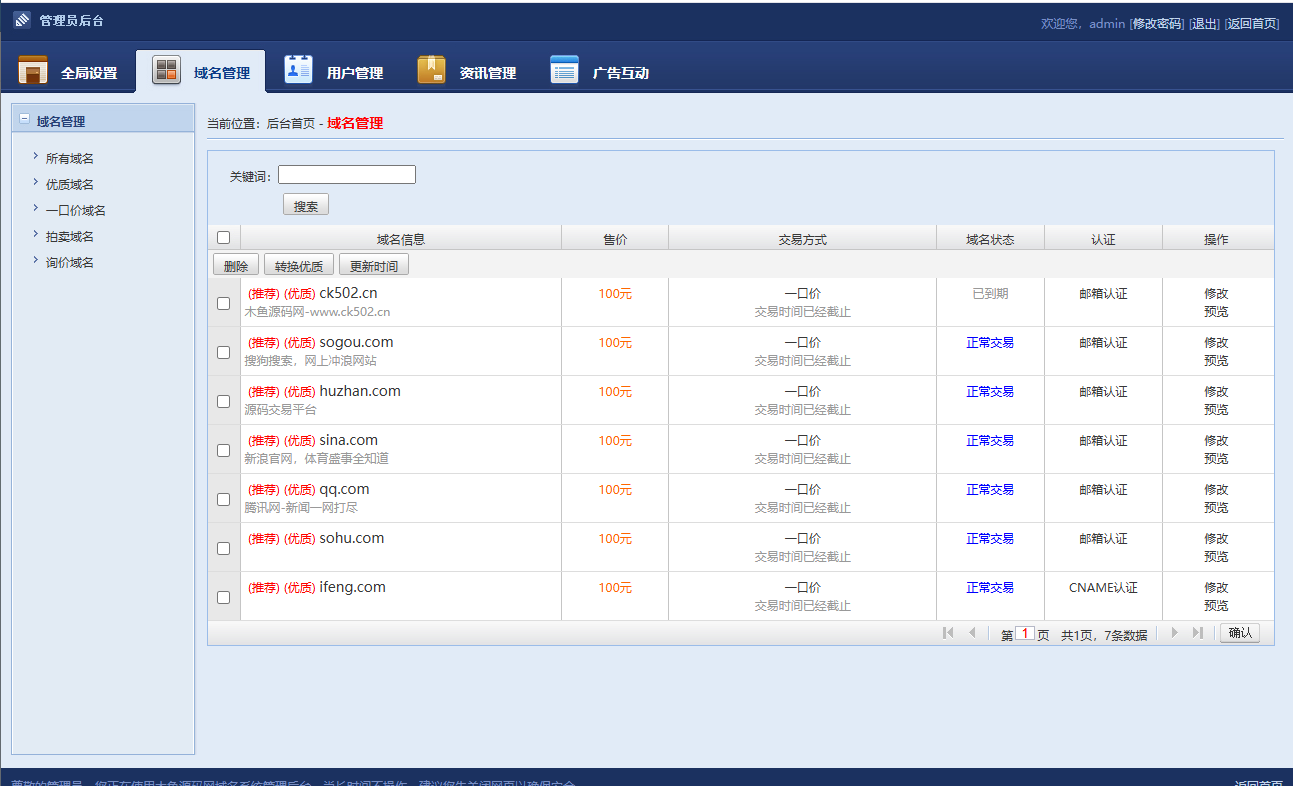Expand 优质域名 arrow in sidebar
1293x786 pixels.
tap(35, 183)
